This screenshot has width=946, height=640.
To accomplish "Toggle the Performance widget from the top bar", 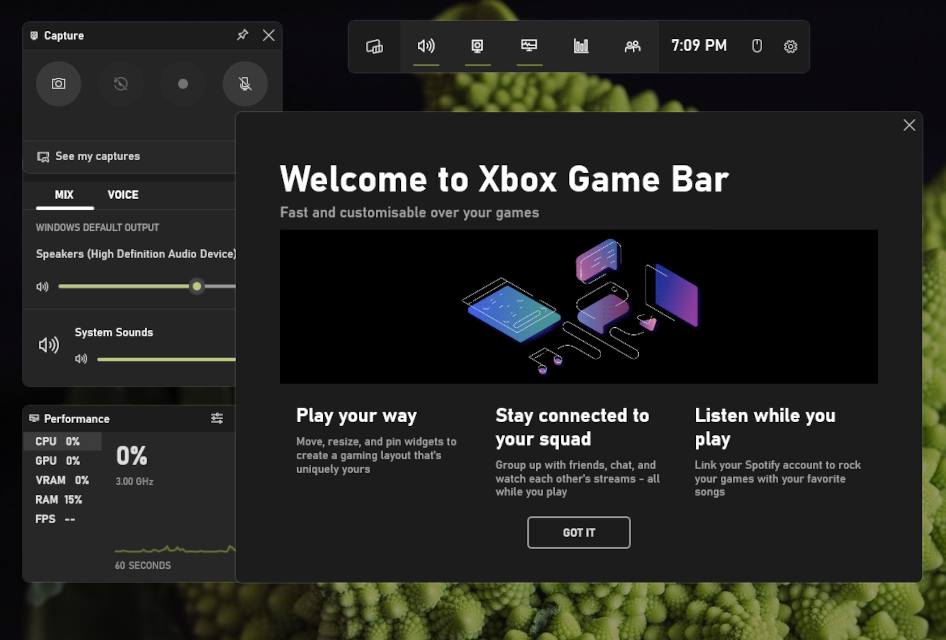I will (x=529, y=46).
